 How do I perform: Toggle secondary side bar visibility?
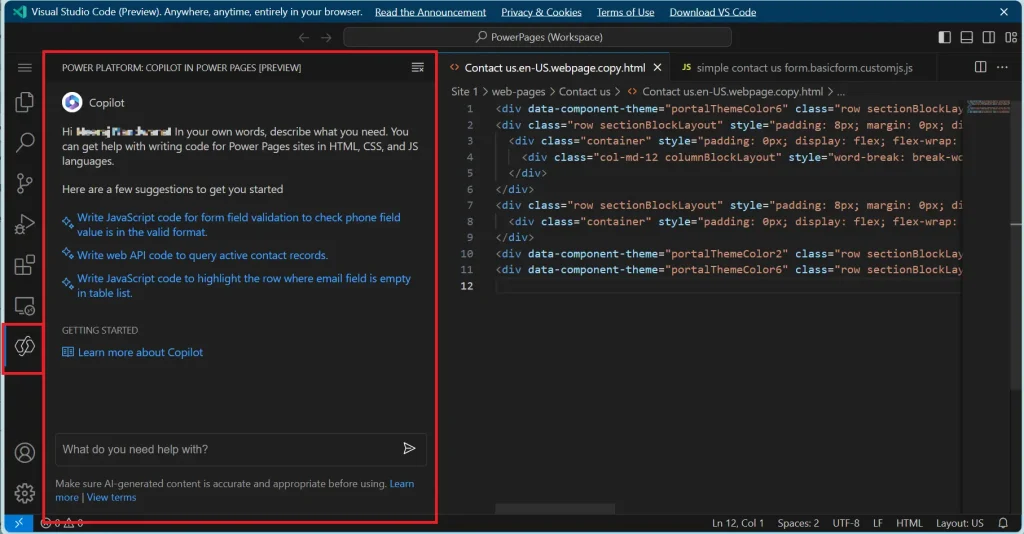point(989,38)
